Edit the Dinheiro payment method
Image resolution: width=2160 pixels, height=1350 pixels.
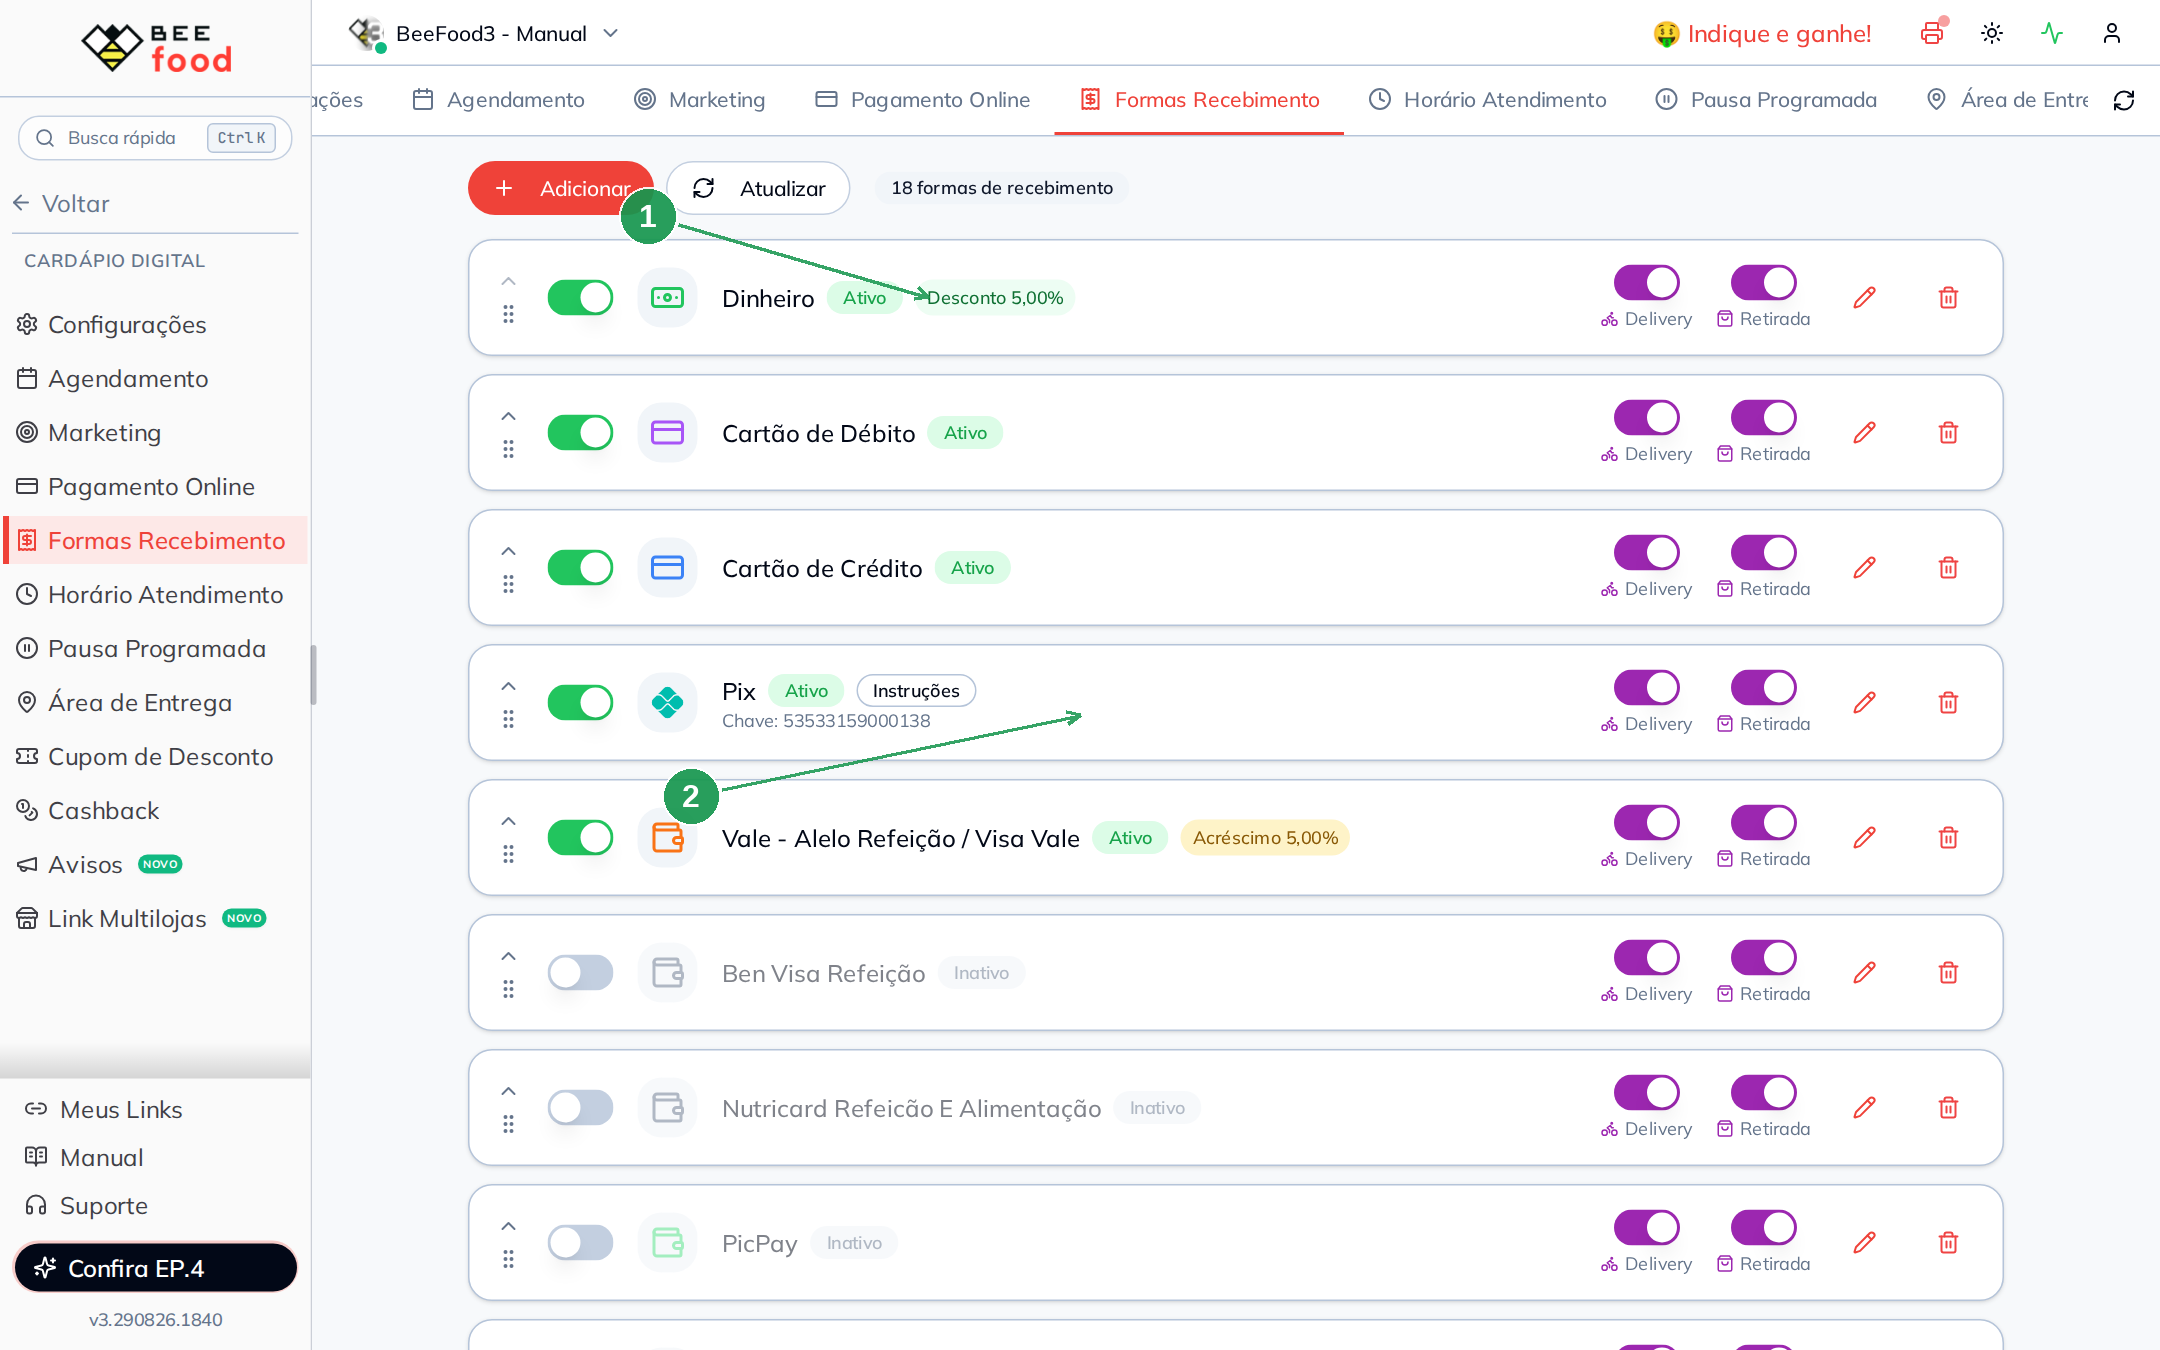pyautogui.click(x=1864, y=298)
